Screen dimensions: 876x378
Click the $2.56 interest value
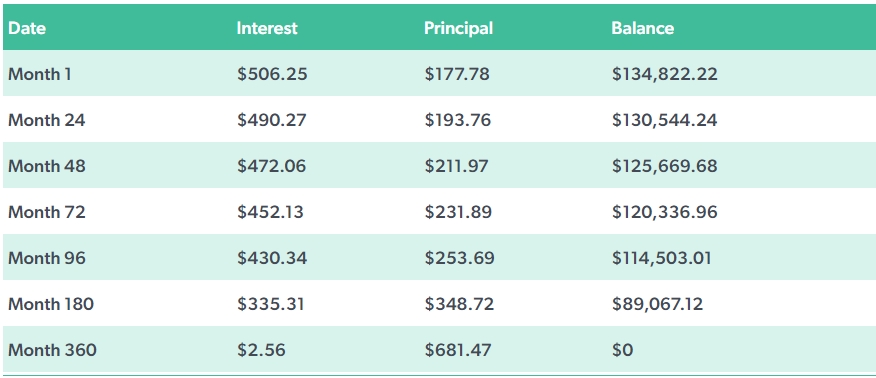(261, 350)
